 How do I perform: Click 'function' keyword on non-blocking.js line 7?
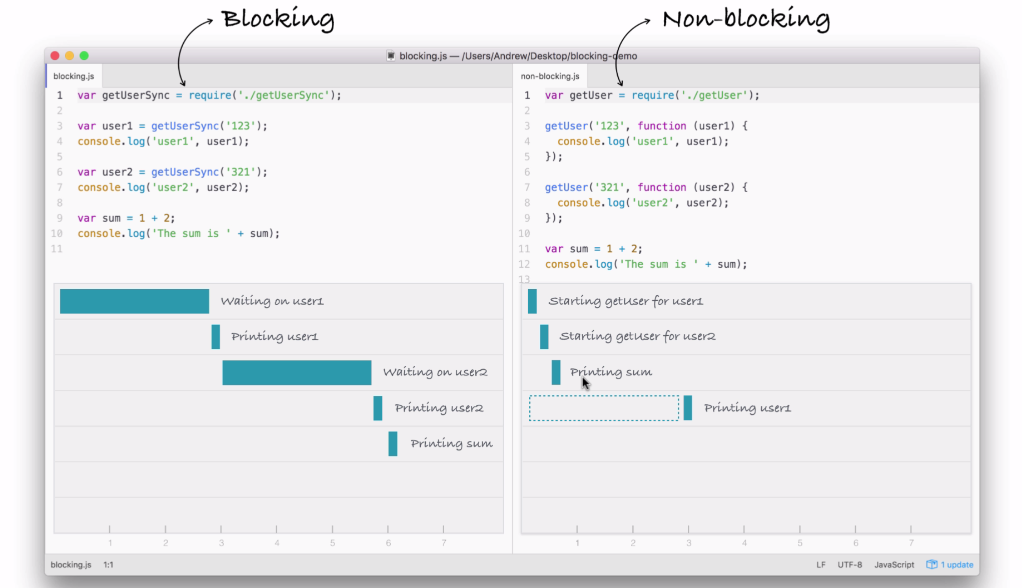662,187
